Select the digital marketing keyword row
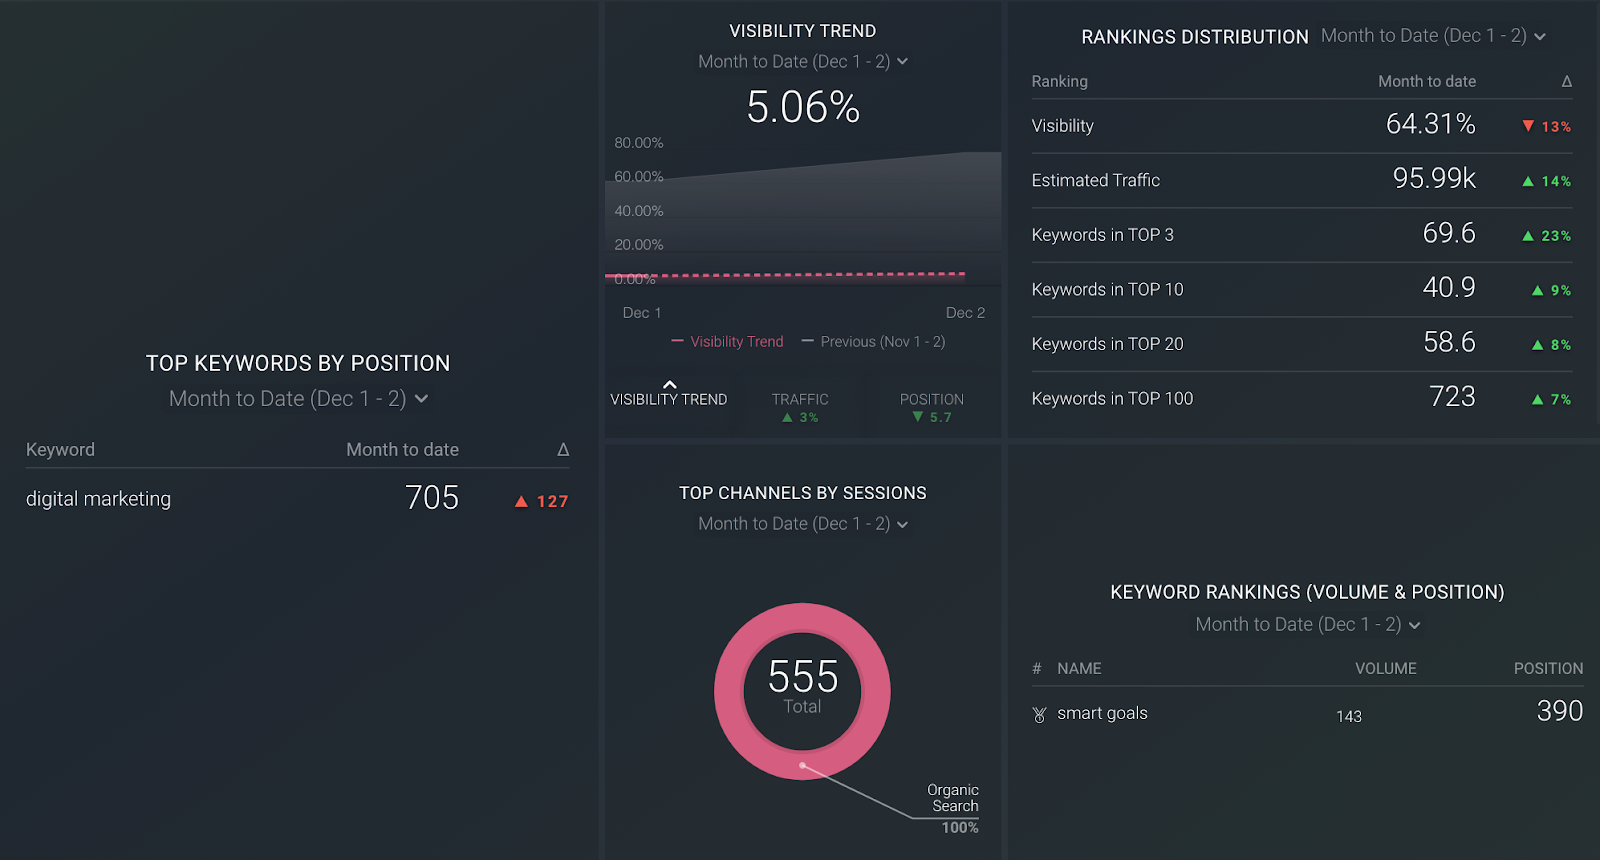 coord(297,498)
